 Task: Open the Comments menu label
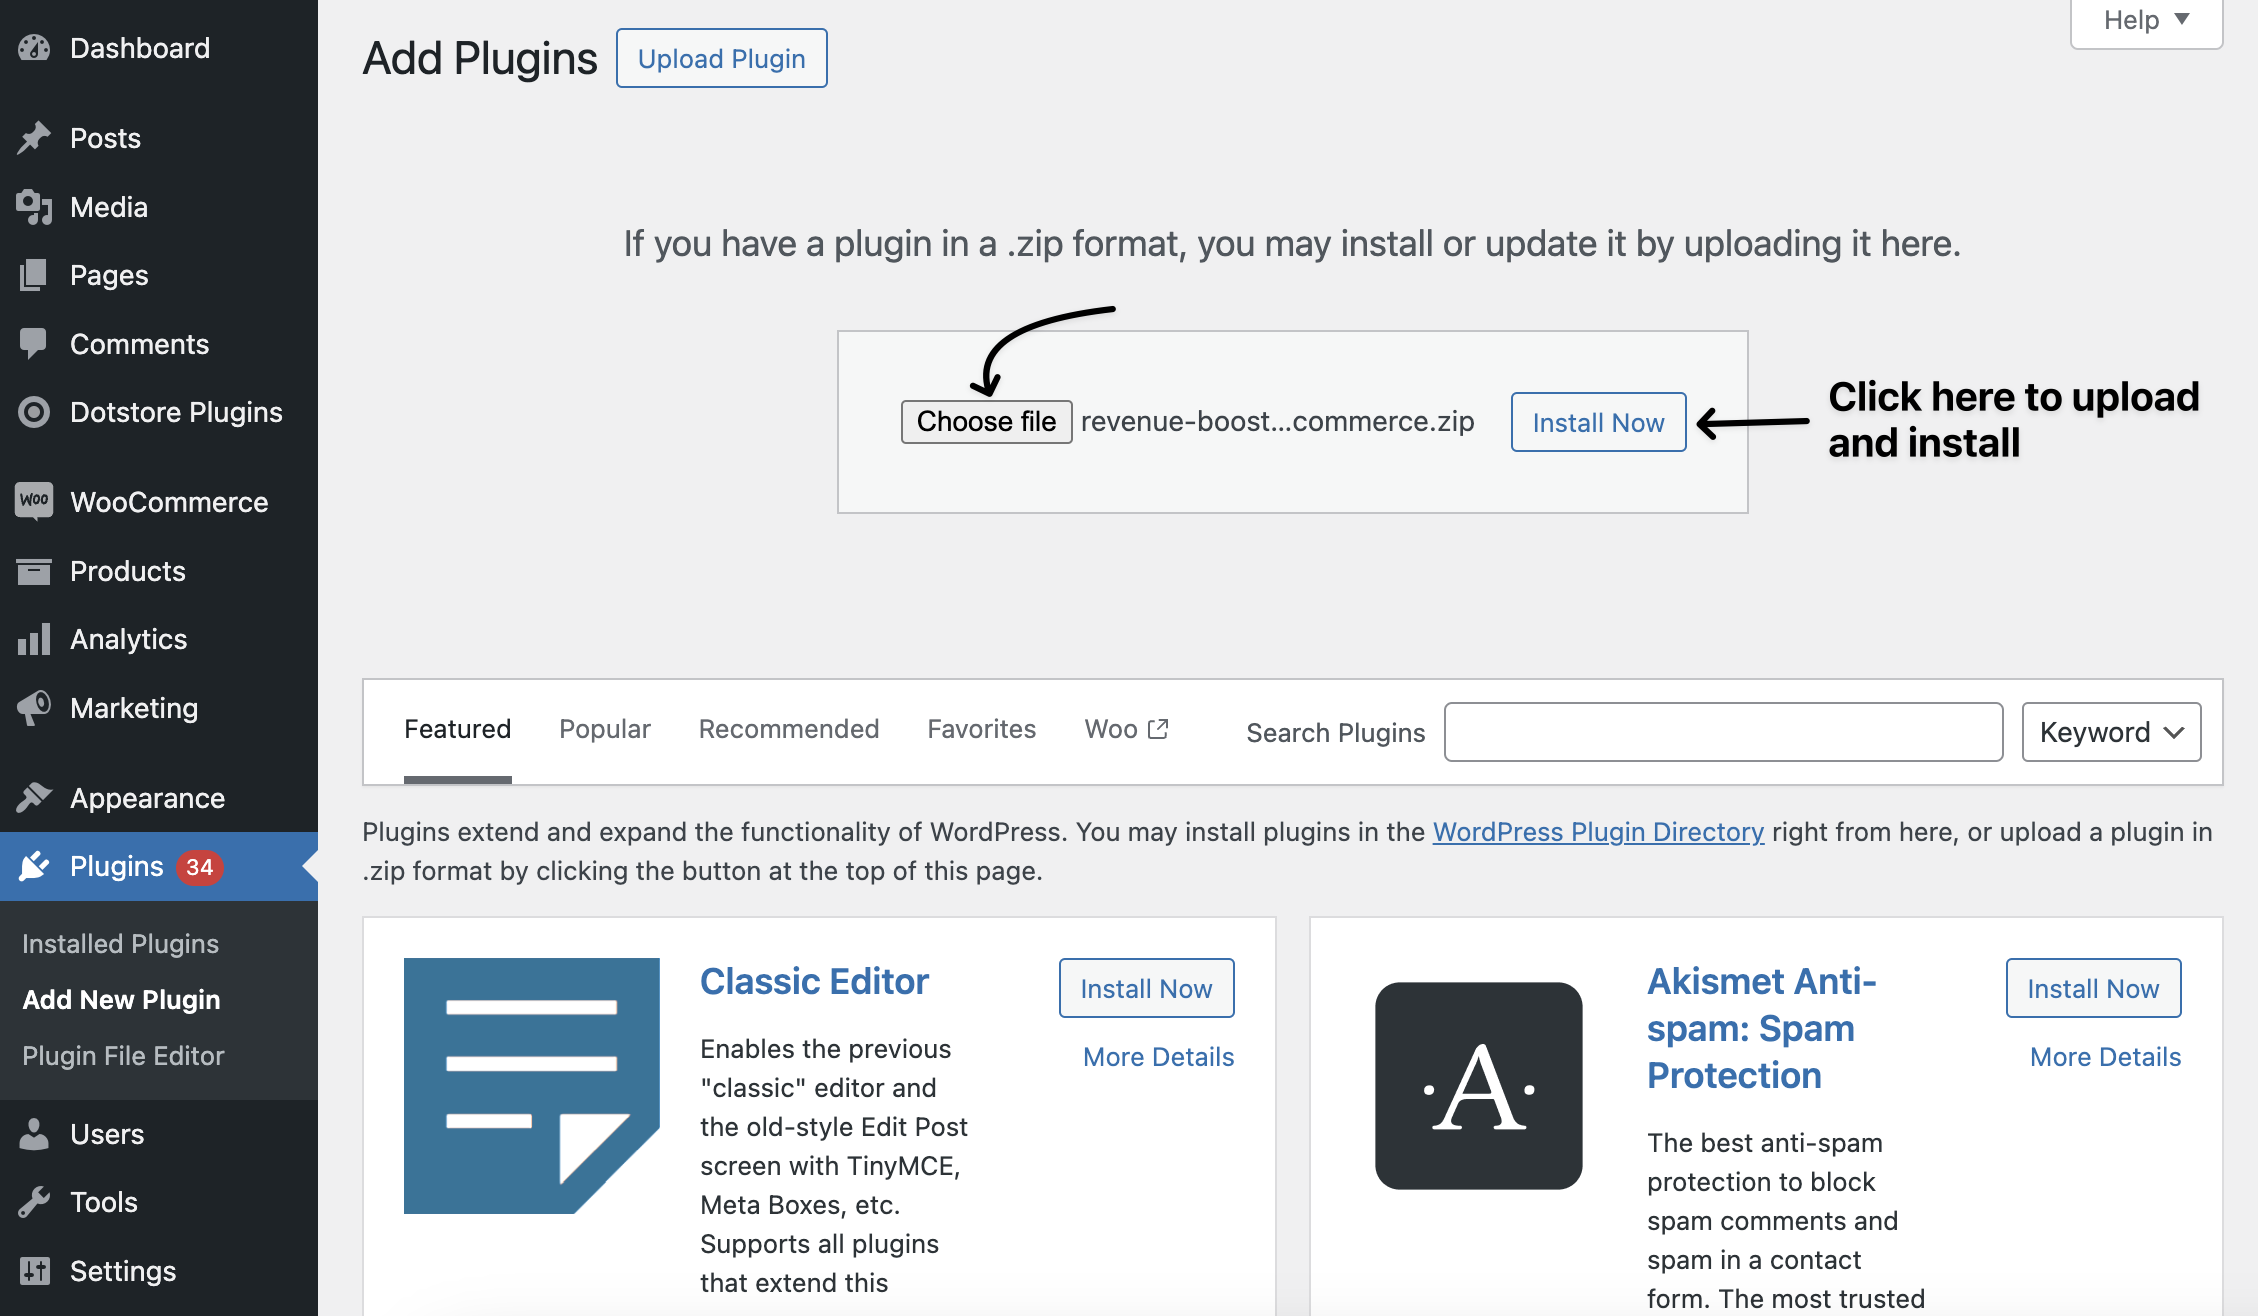[x=139, y=344]
